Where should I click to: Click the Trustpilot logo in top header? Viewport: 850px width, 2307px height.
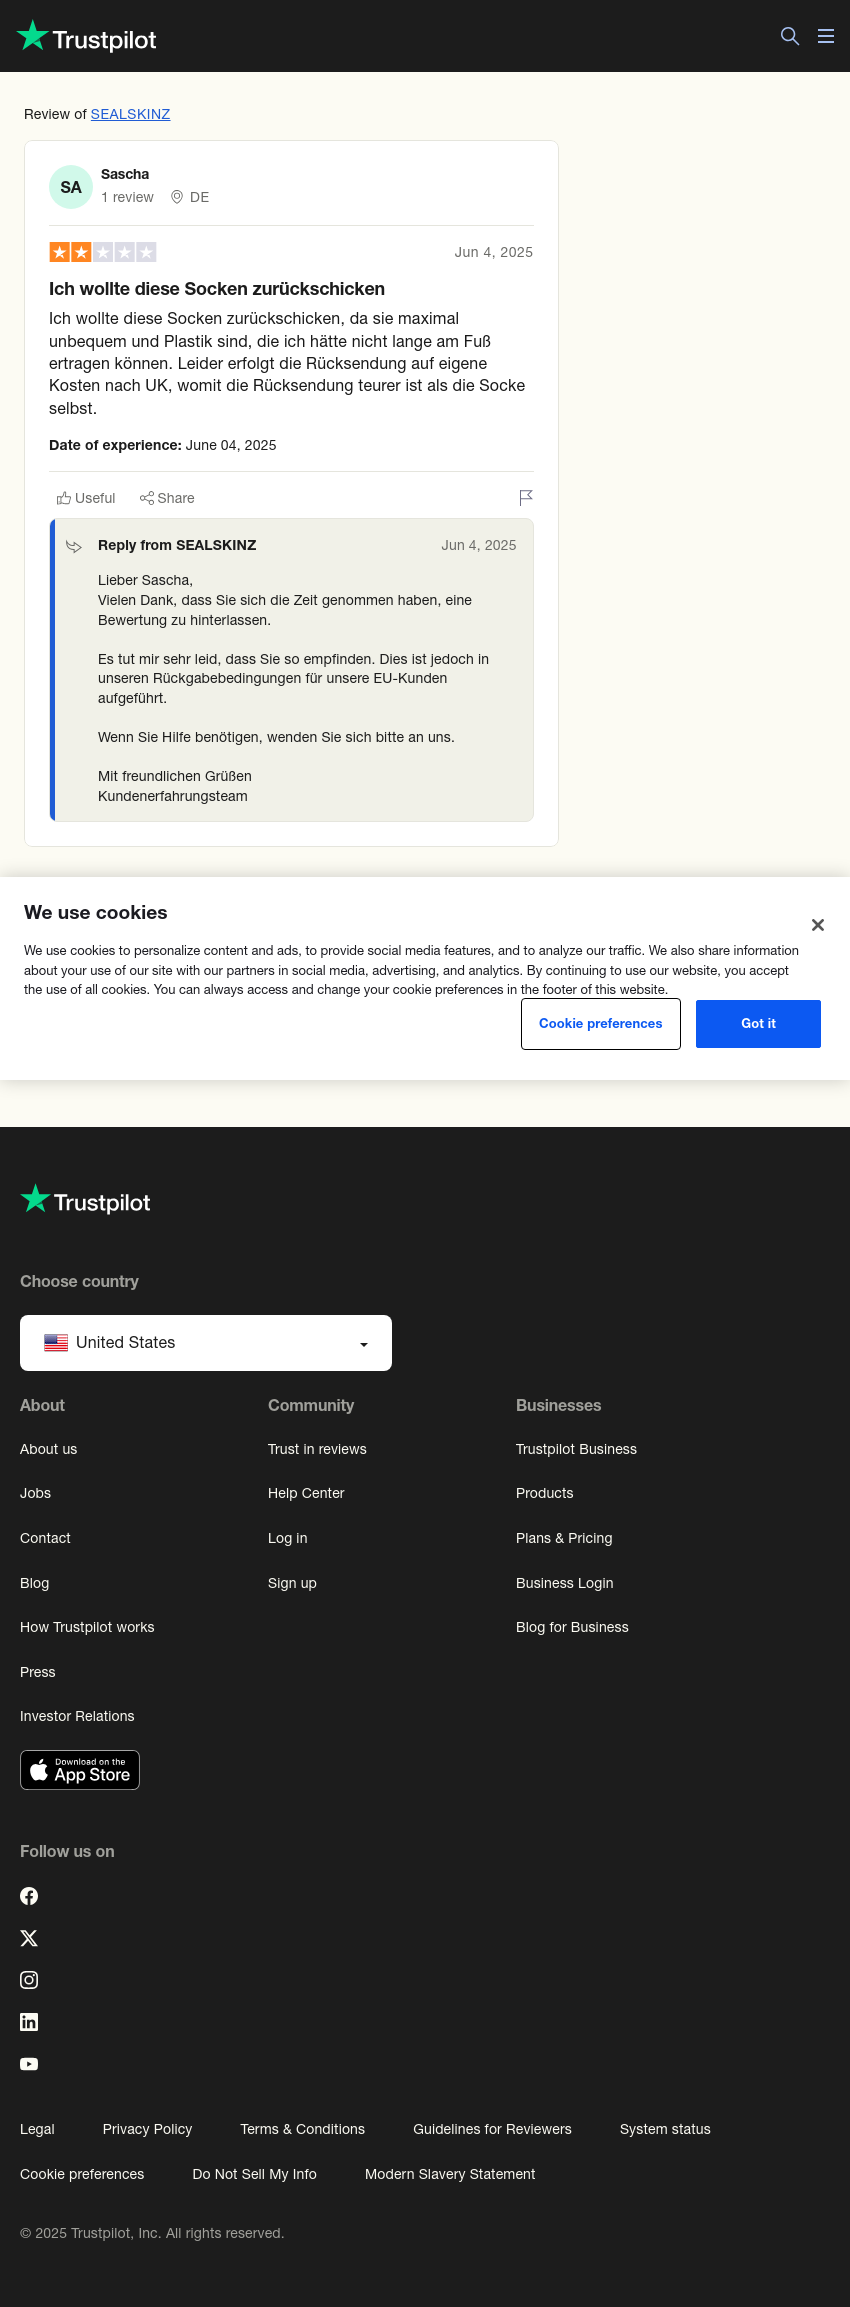coord(86,37)
